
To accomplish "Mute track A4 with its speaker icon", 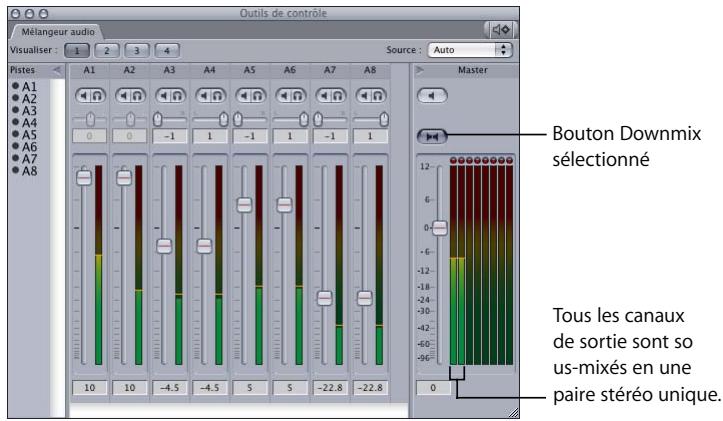I will coord(204,95).
